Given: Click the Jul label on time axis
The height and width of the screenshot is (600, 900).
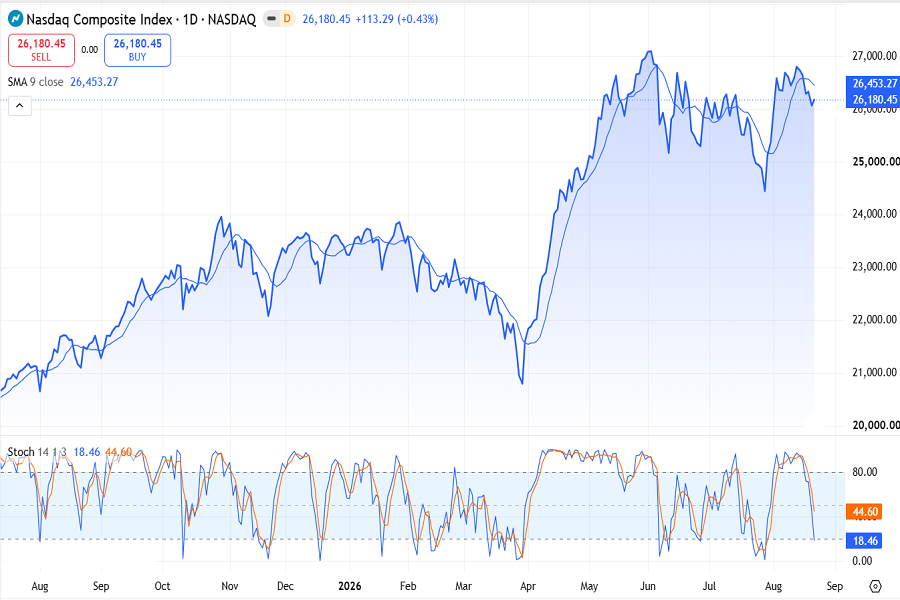Looking at the screenshot, I should [x=709, y=586].
